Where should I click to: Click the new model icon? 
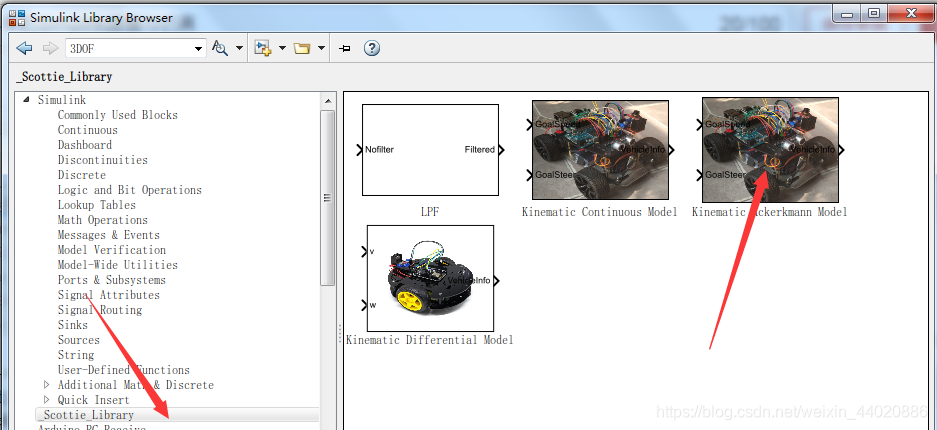coord(263,48)
